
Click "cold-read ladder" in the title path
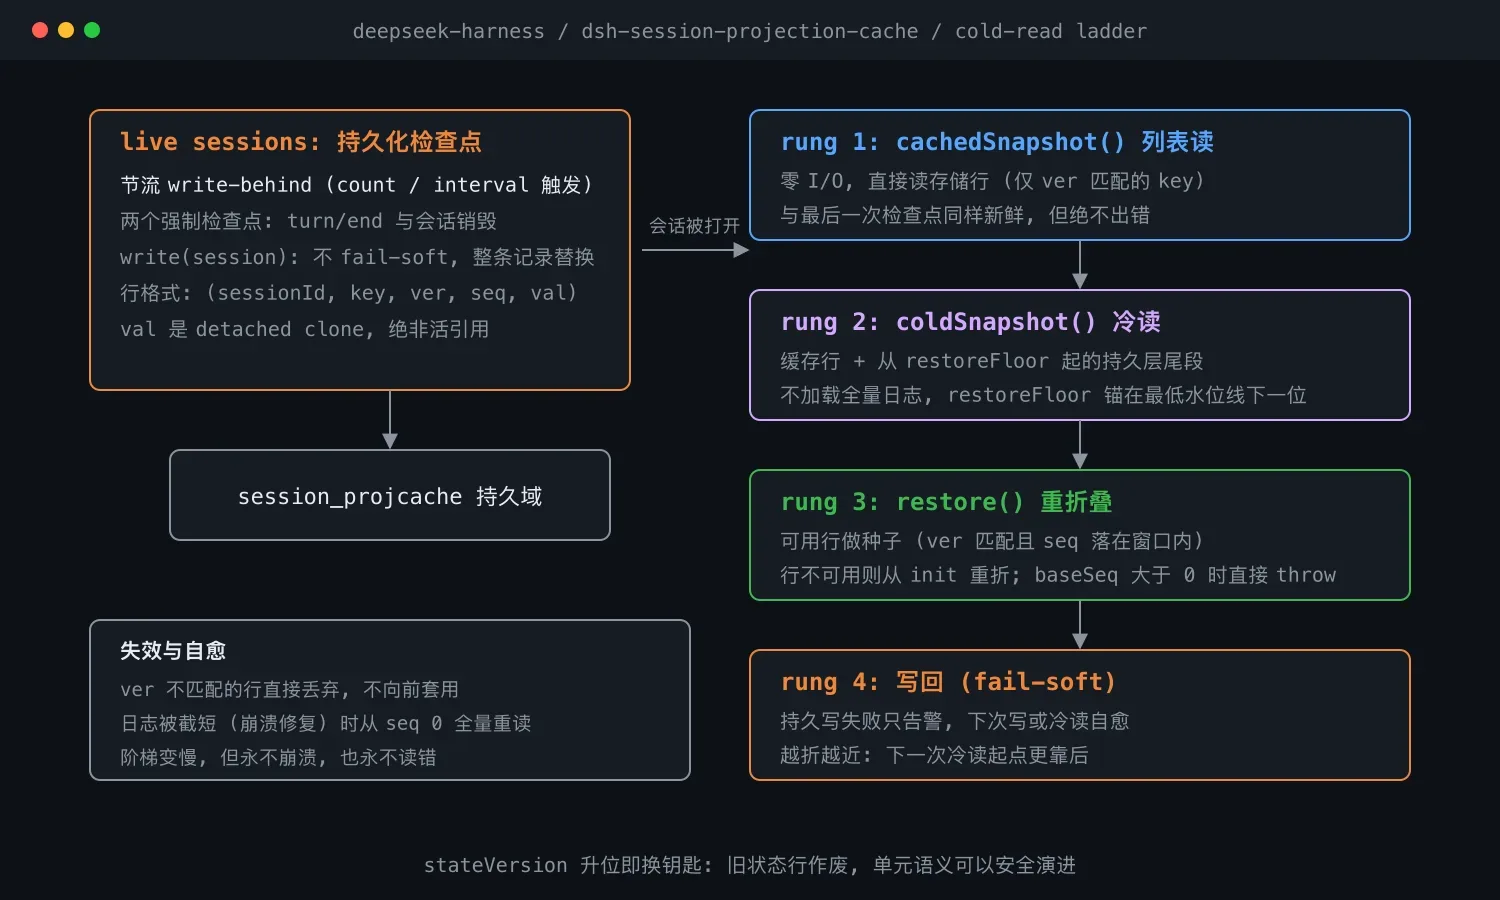1051,31
